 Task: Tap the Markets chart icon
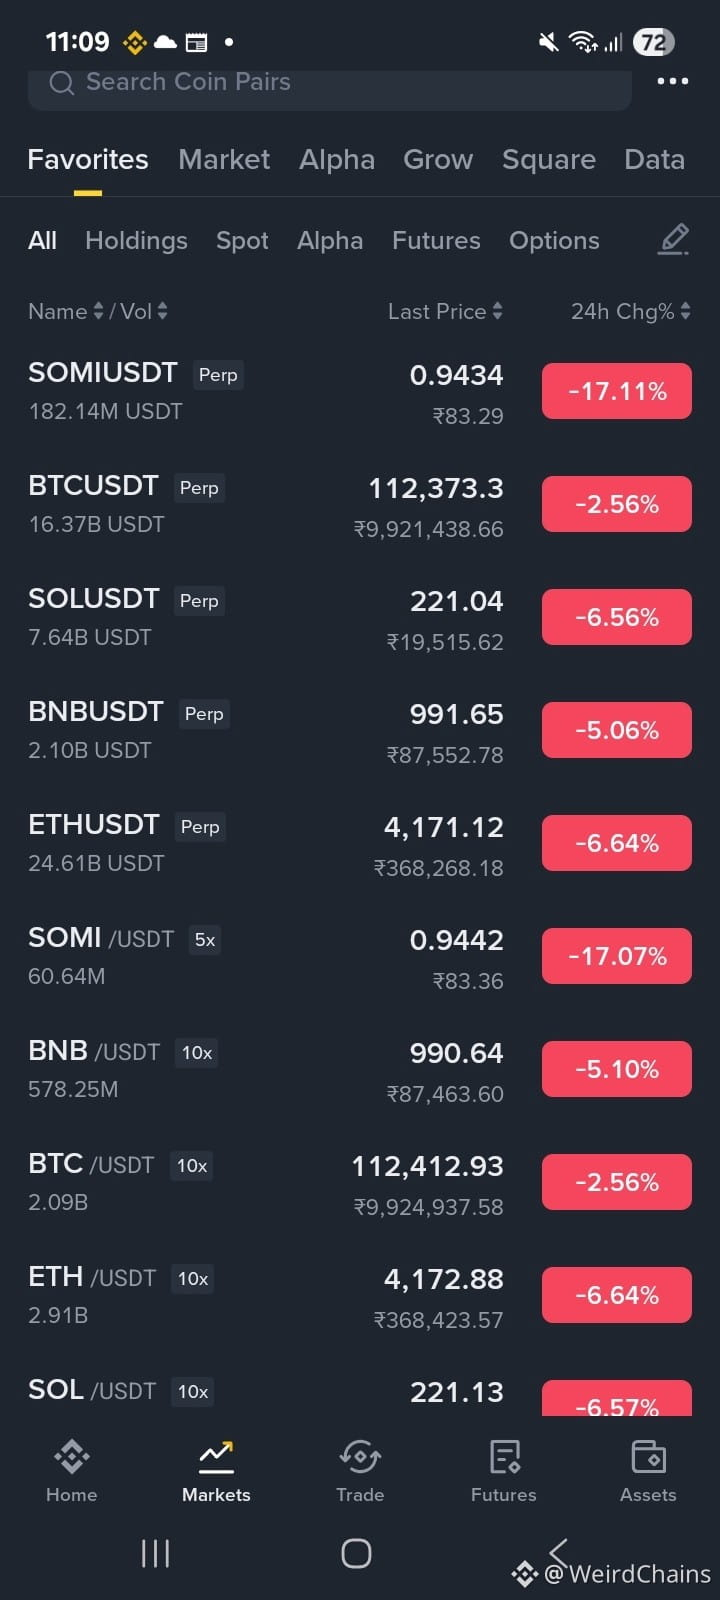pyautogui.click(x=216, y=1457)
